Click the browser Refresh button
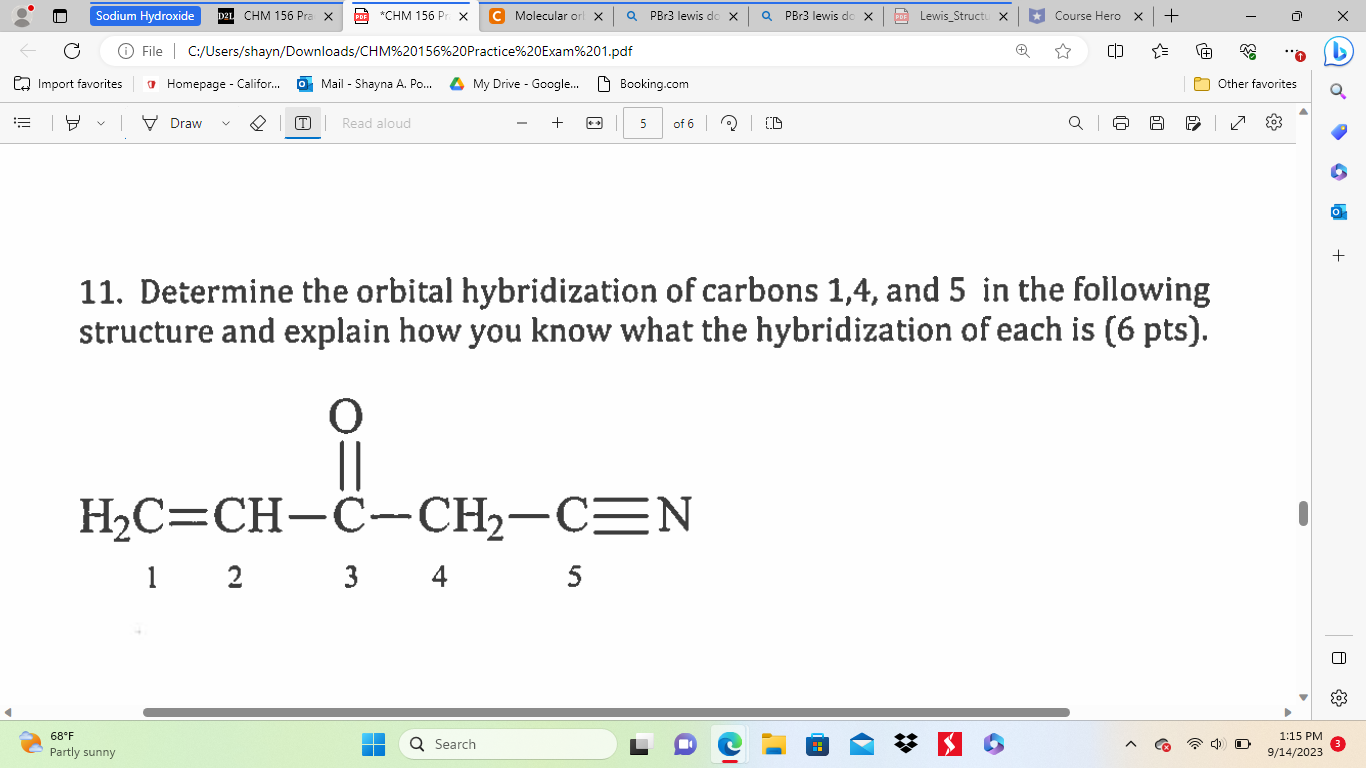1366x768 pixels. tap(72, 51)
